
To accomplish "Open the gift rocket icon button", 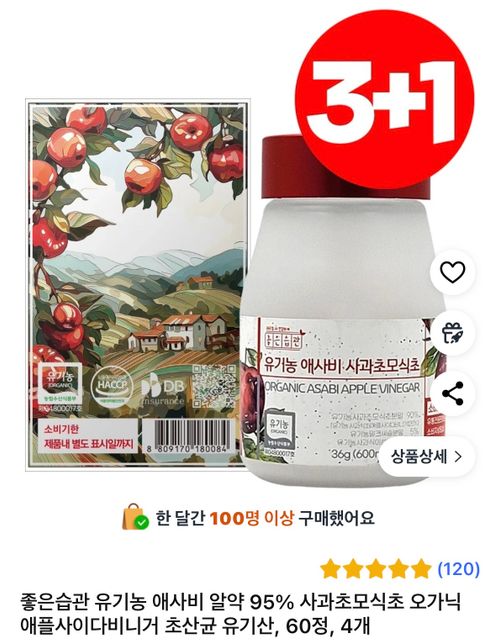I will (452, 332).
